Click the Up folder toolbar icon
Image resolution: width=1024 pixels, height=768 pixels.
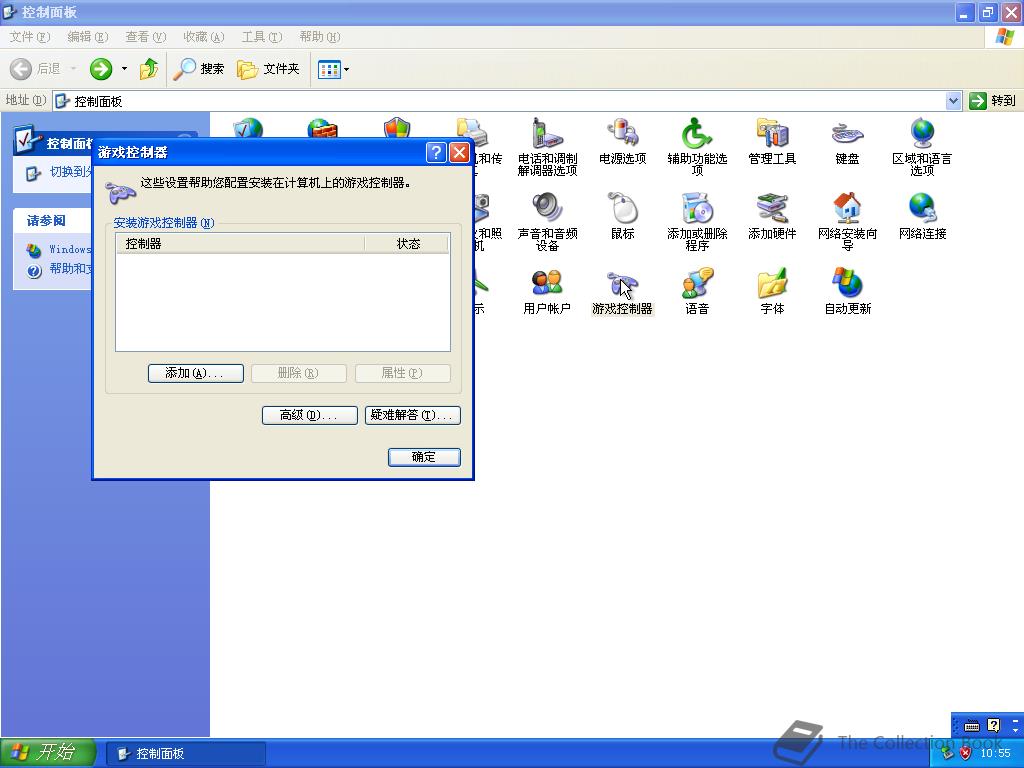[149, 69]
